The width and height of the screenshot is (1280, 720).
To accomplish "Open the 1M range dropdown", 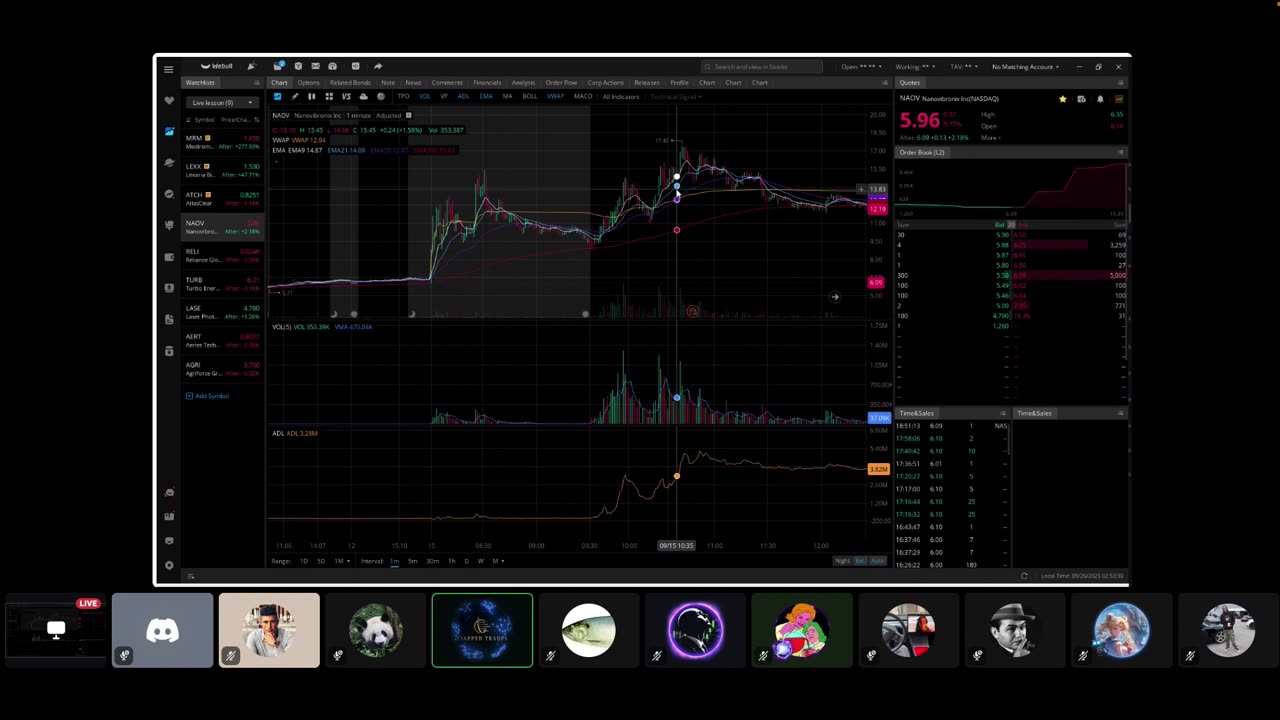I will (342, 561).
